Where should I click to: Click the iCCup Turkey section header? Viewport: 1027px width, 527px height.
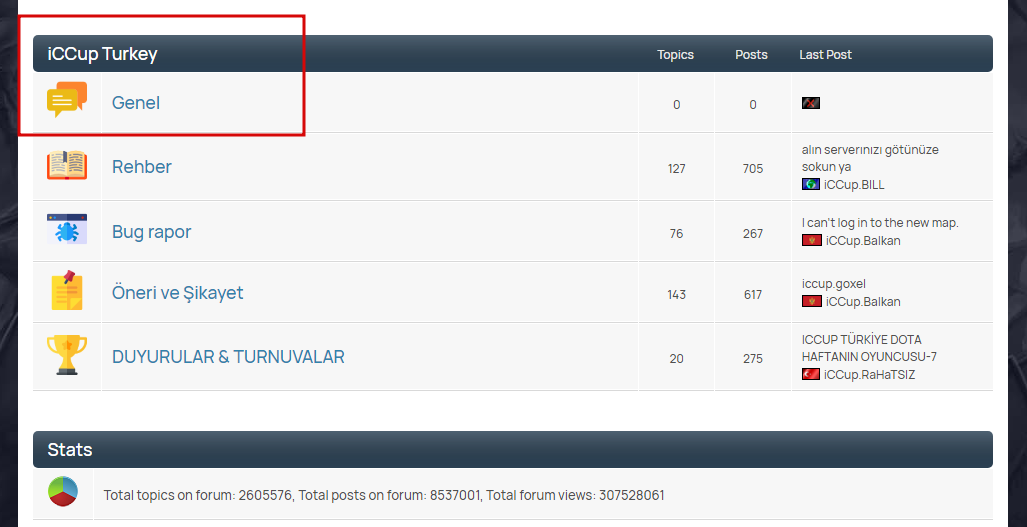click(x=102, y=54)
